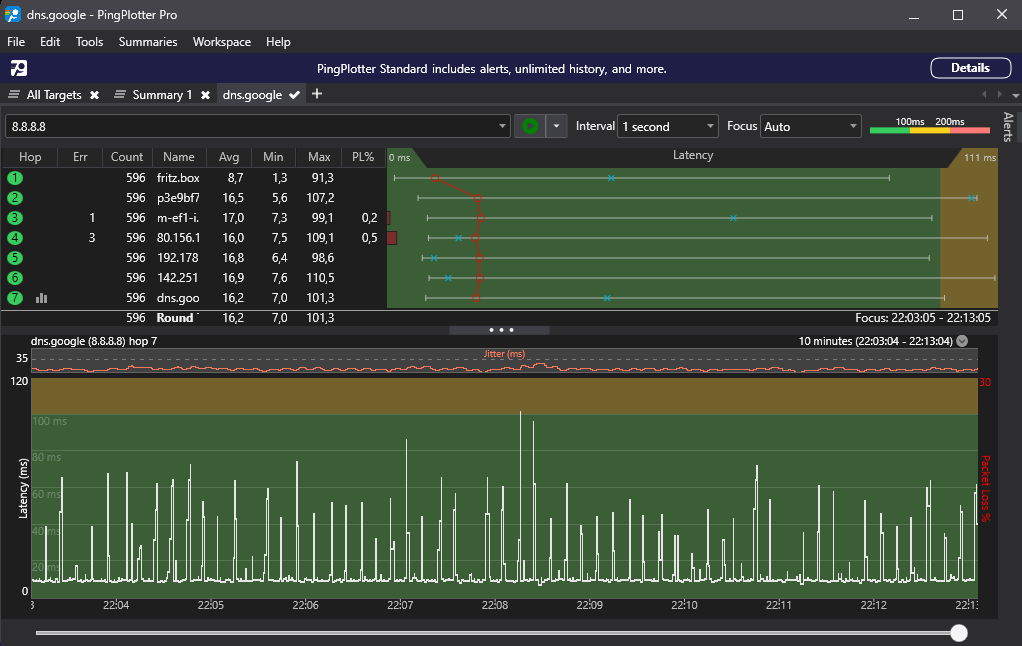Click the Latency graph header label
1022x646 pixels.
coord(692,155)
